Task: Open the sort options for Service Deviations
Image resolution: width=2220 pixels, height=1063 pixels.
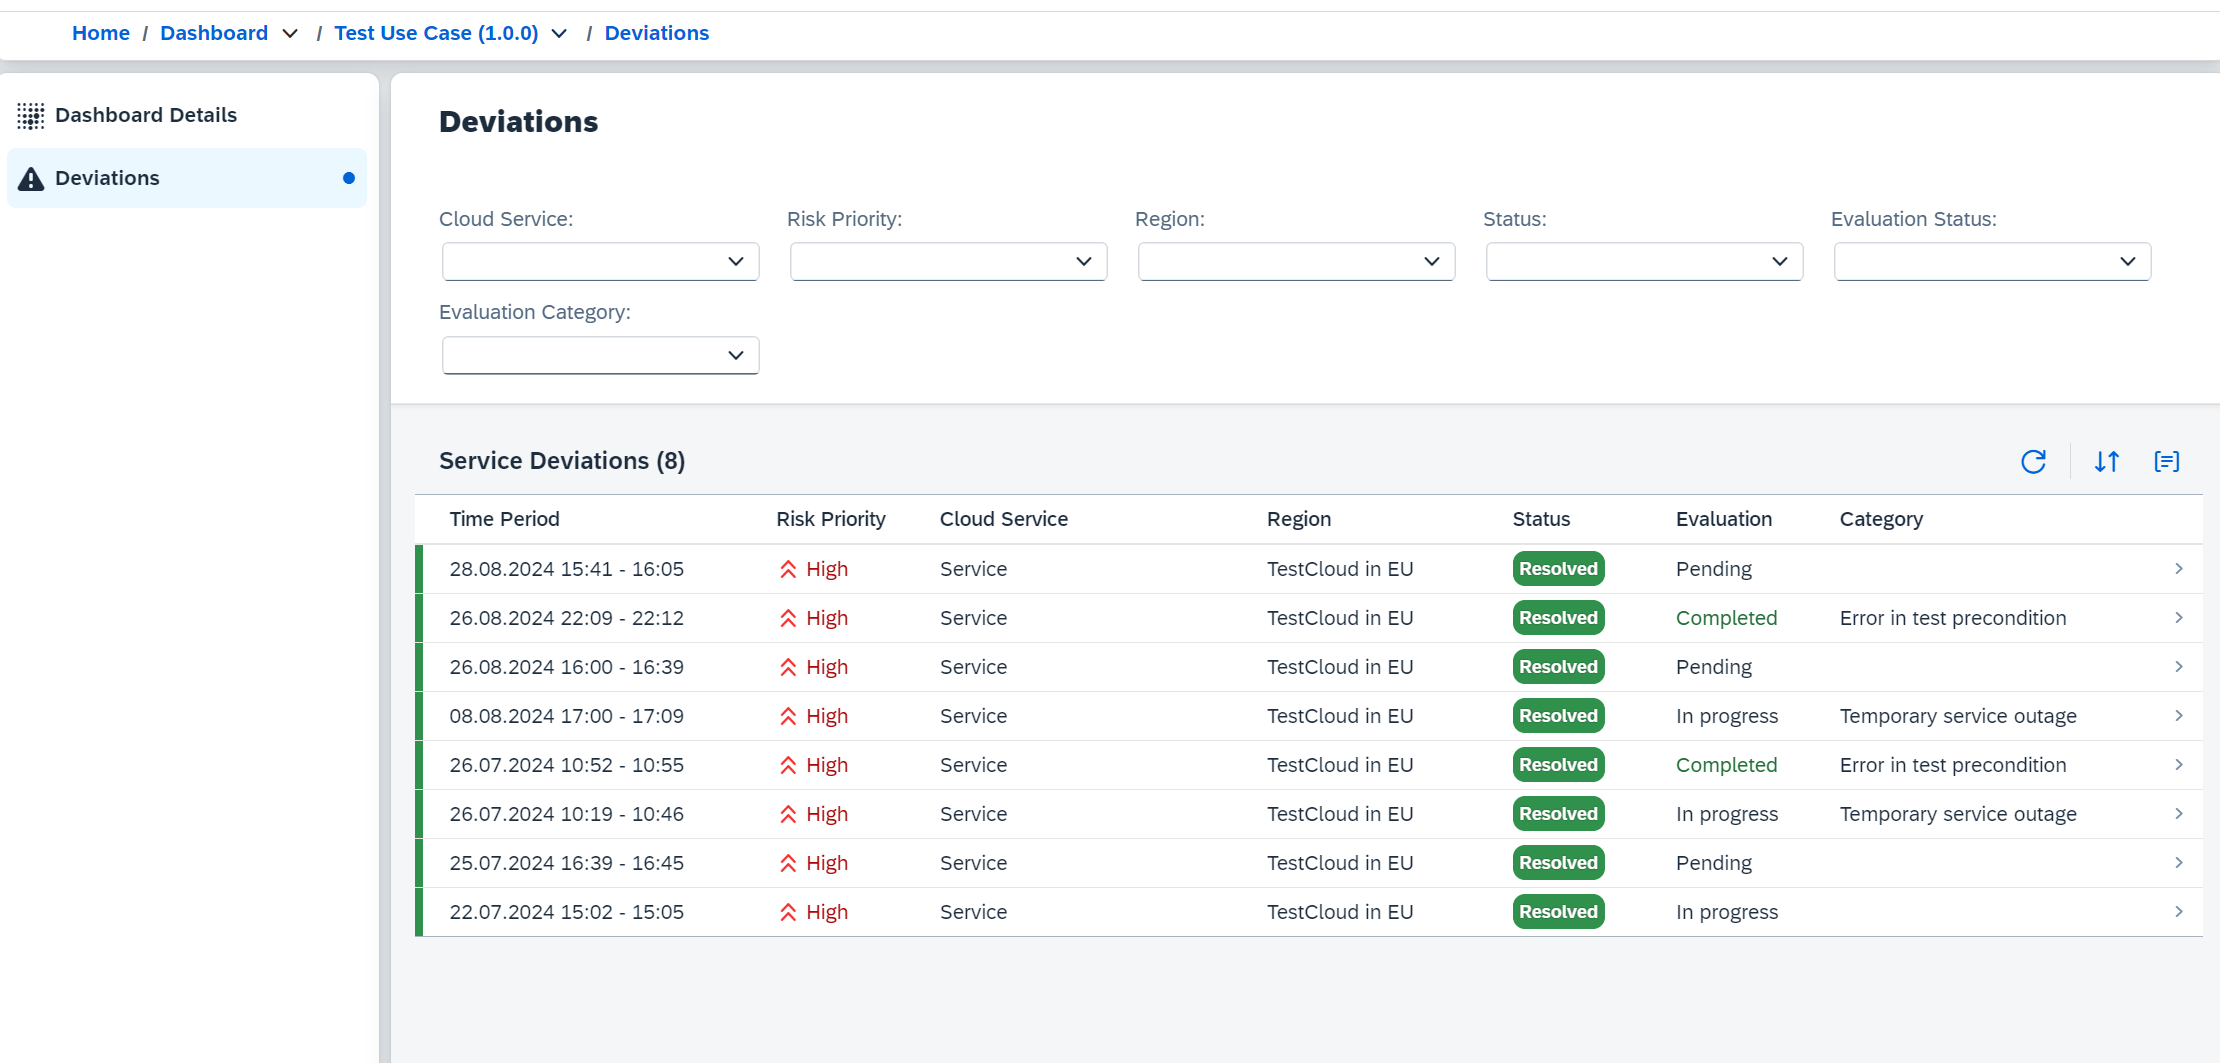Action: pyautogui.click(x=2106, y=461)
